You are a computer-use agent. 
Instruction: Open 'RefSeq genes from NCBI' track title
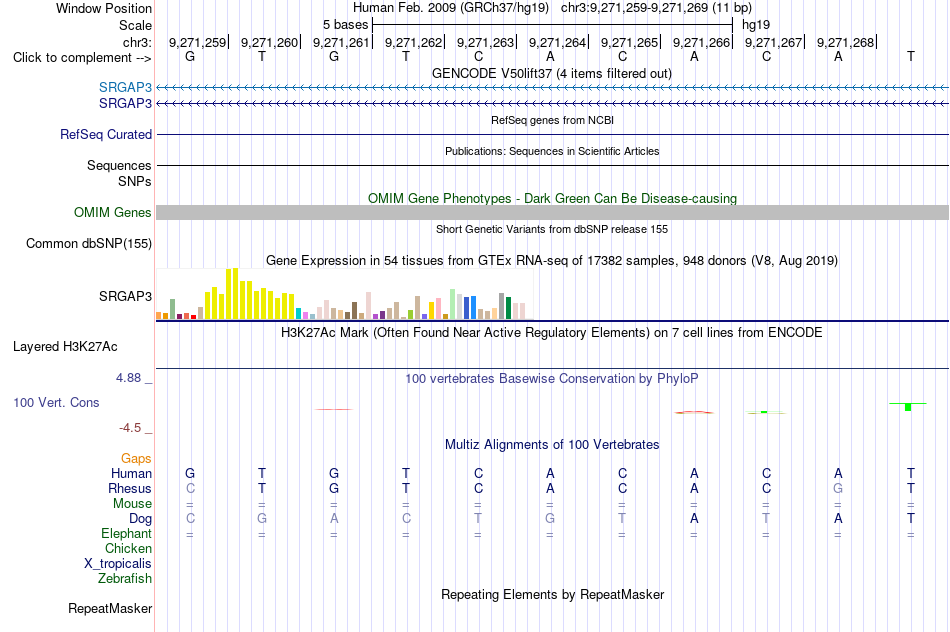point(552,120)
